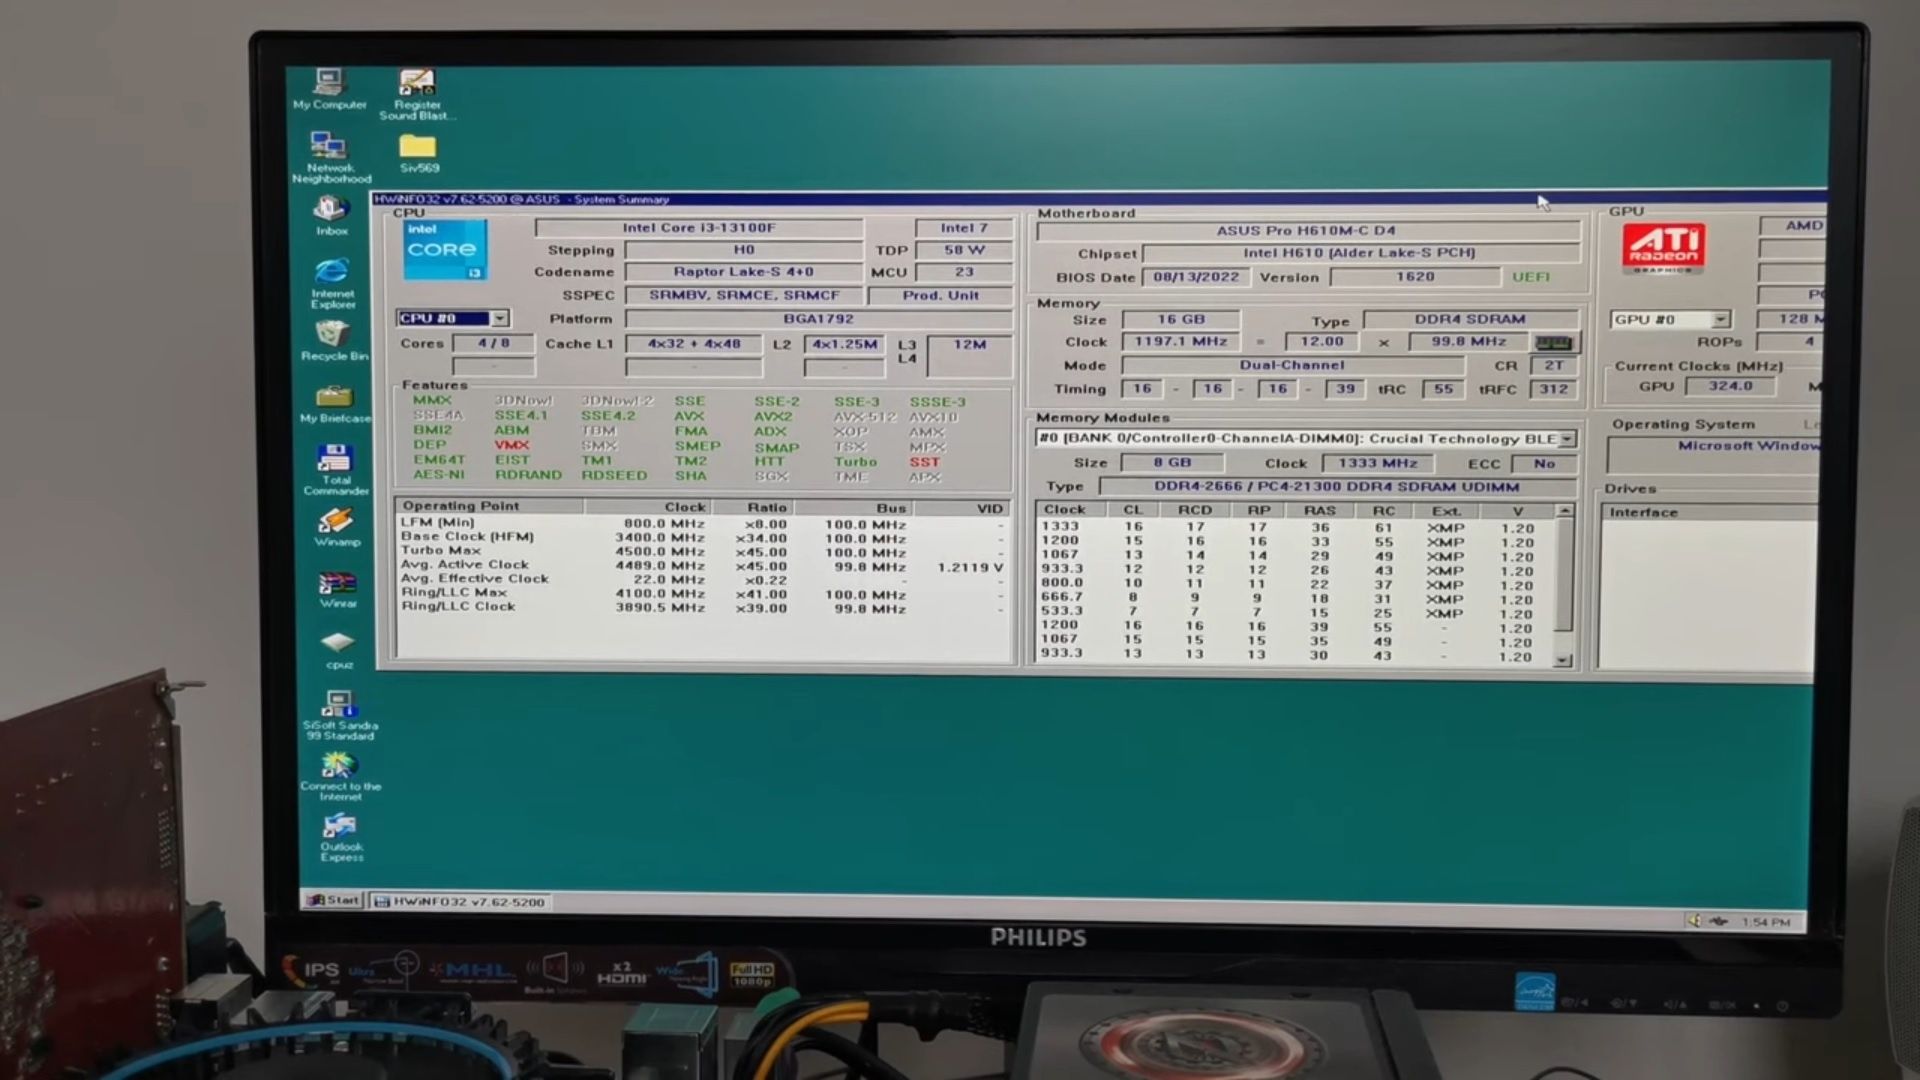Click the Start button
This screenshot has width=1920, height=1080.
tap(332, 900)
